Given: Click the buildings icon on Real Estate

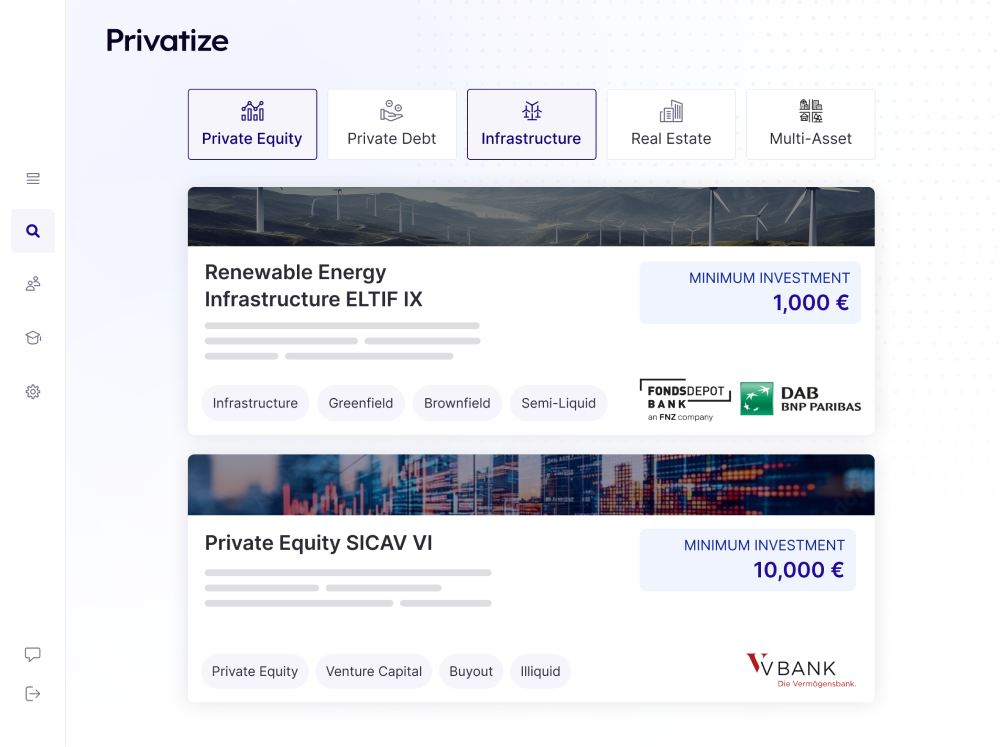Looking at the screenshot, I should click(671, 110).
